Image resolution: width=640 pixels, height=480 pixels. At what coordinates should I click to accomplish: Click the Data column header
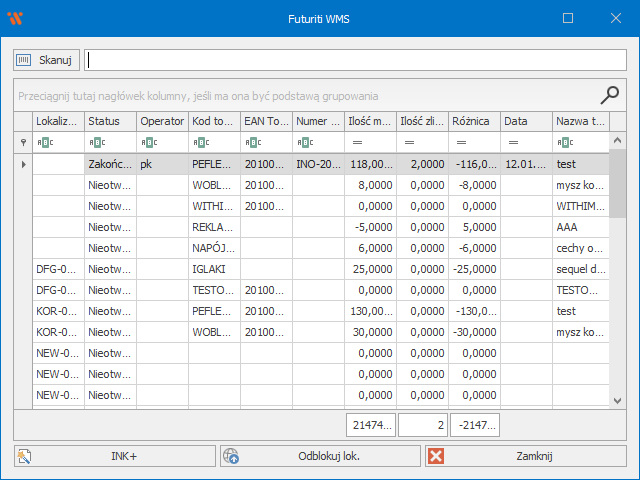pyautogui.click(x=525, y=121)
